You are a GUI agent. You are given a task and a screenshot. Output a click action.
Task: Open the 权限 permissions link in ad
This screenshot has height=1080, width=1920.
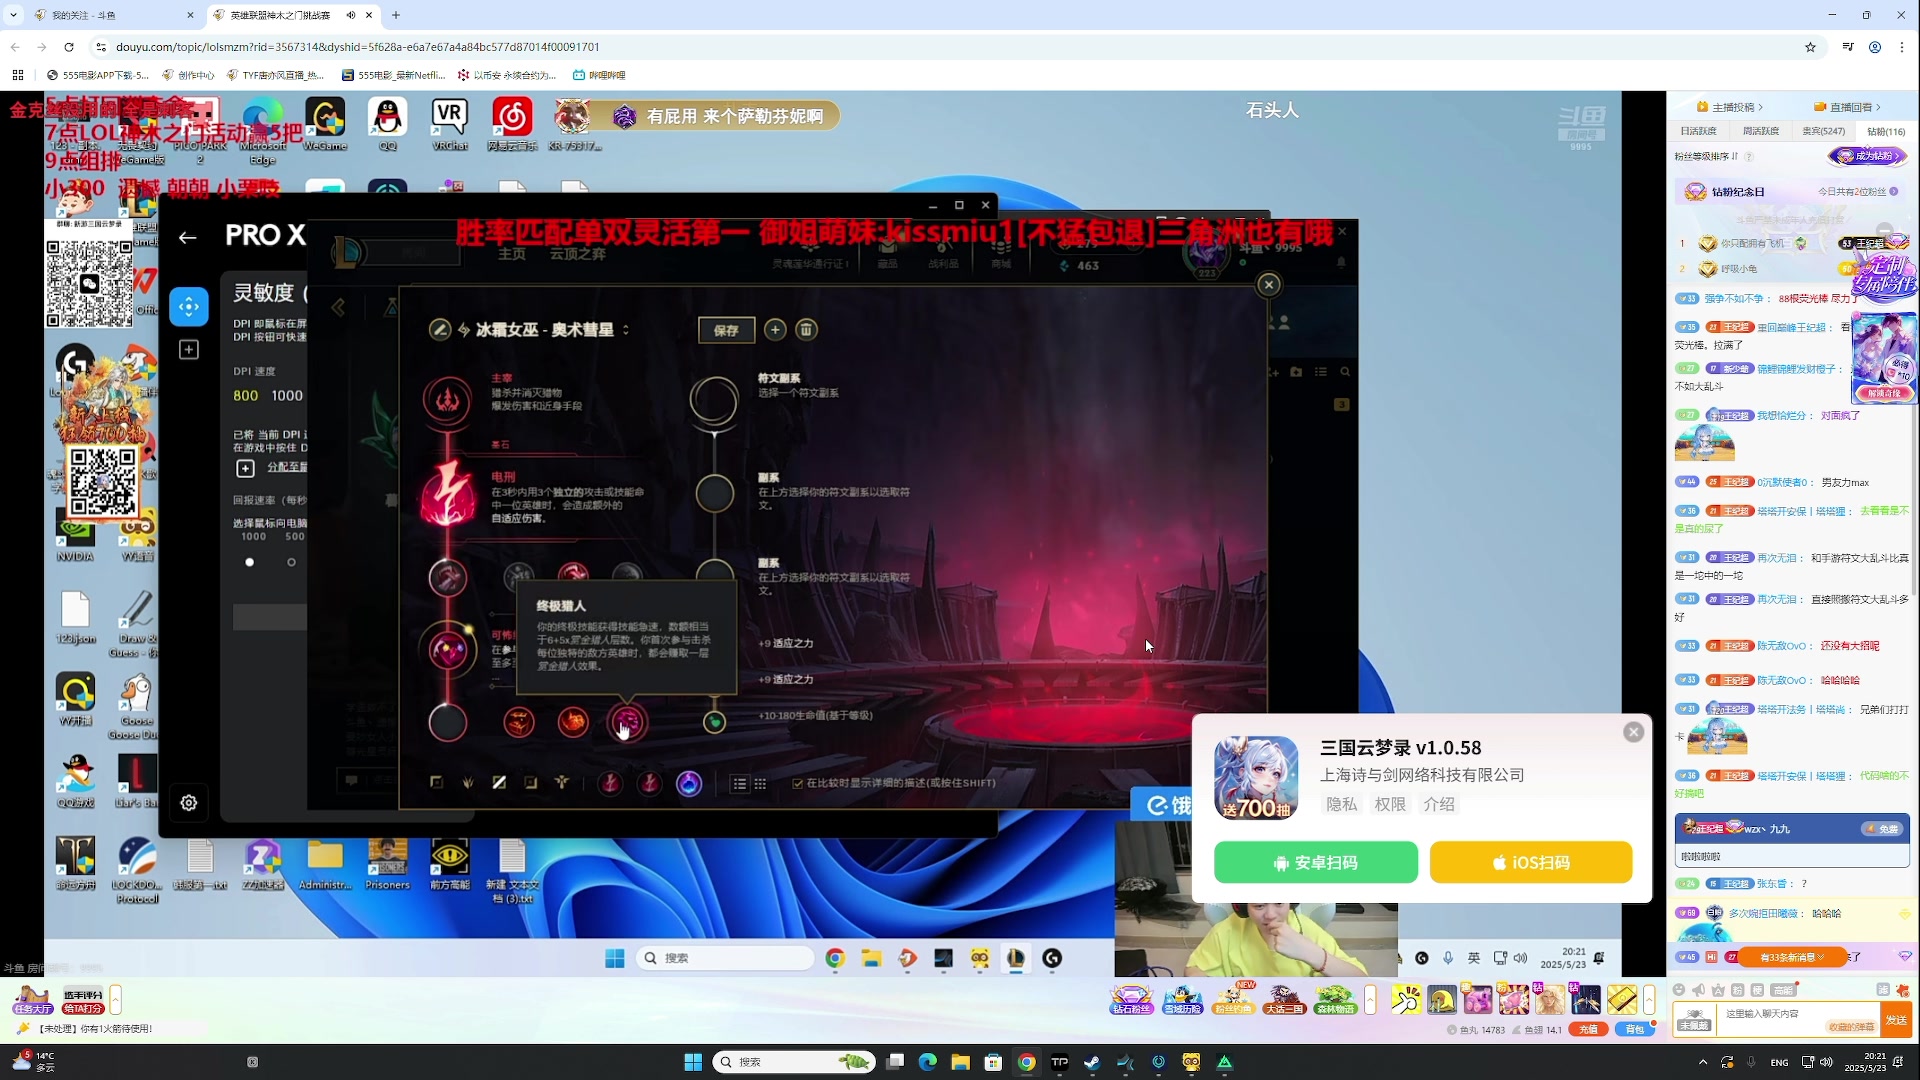(1390, 804)
